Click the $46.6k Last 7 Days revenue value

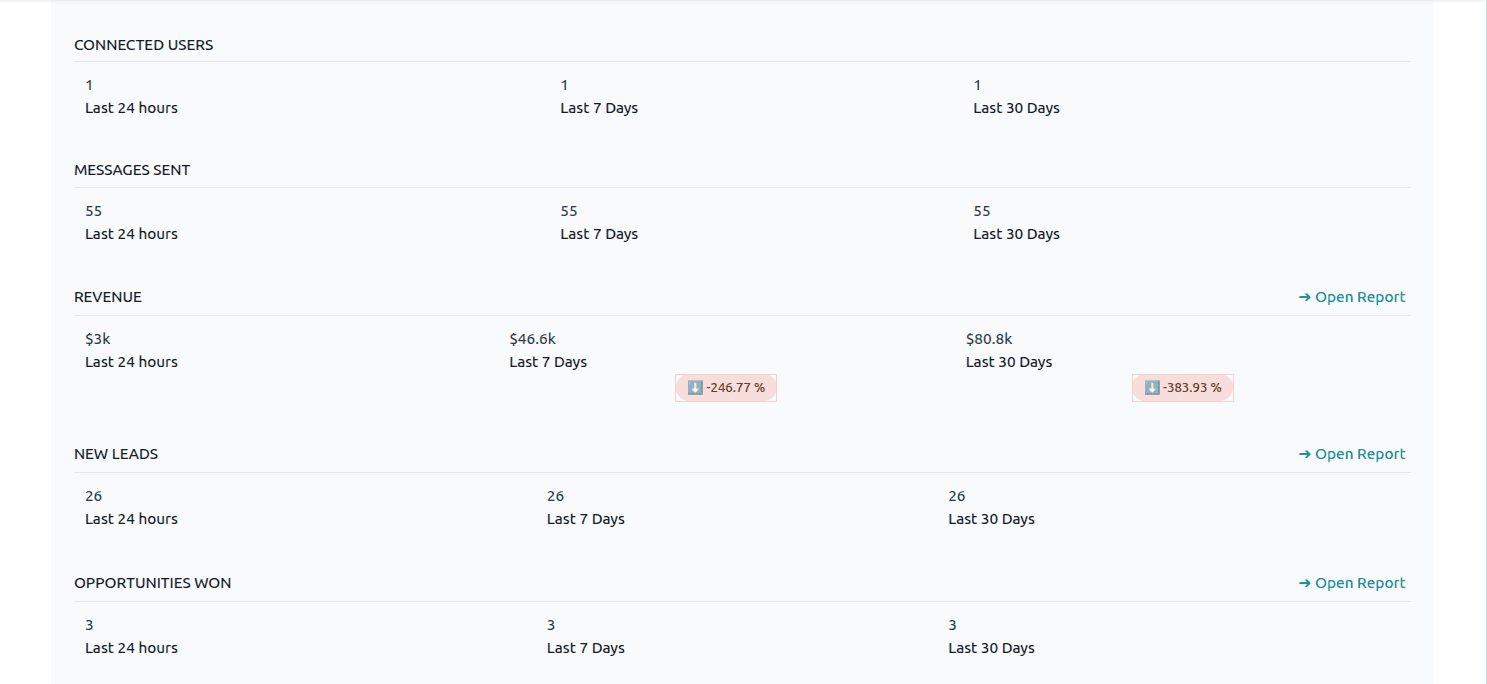(532, 338)
